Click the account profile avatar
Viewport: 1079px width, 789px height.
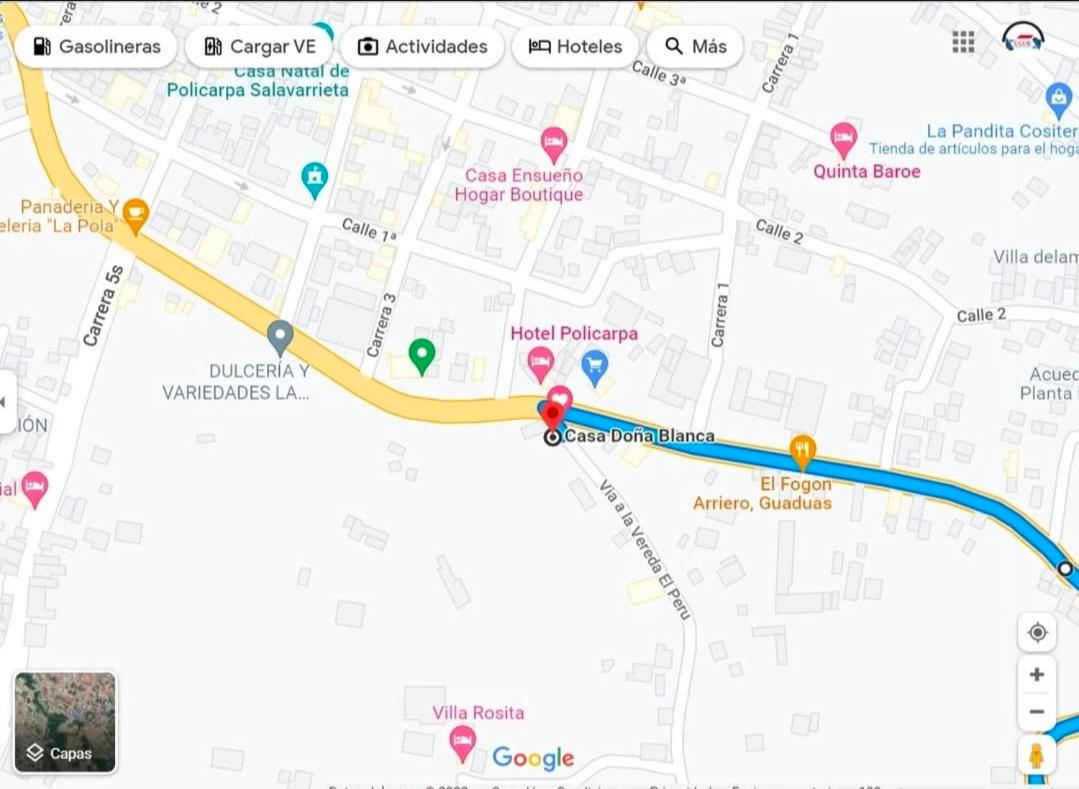pos(1023,39)
